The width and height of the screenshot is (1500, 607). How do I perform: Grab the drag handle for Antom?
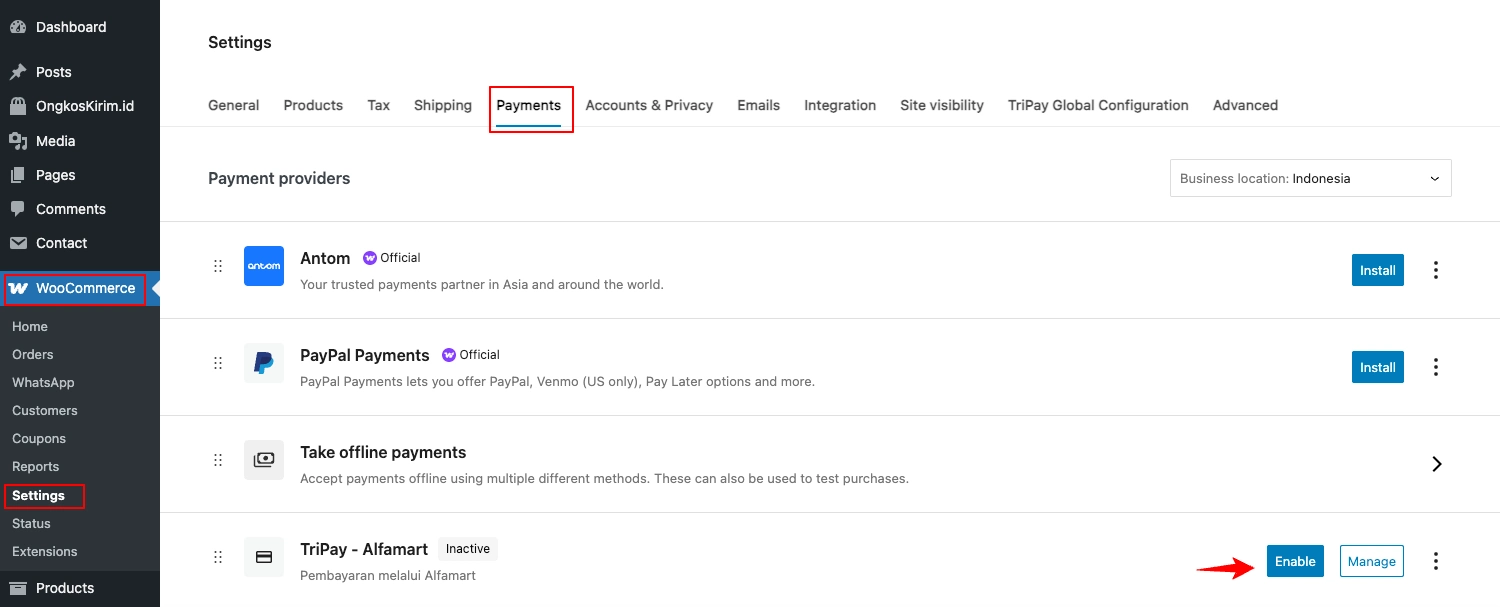tap(218, 266)
